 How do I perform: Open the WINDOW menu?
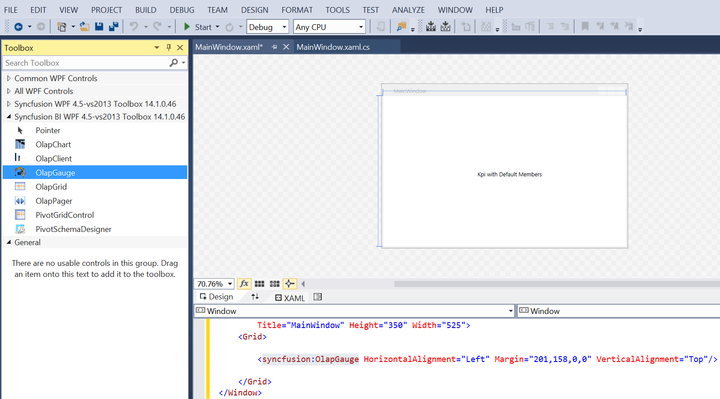(x=455, y=10)
